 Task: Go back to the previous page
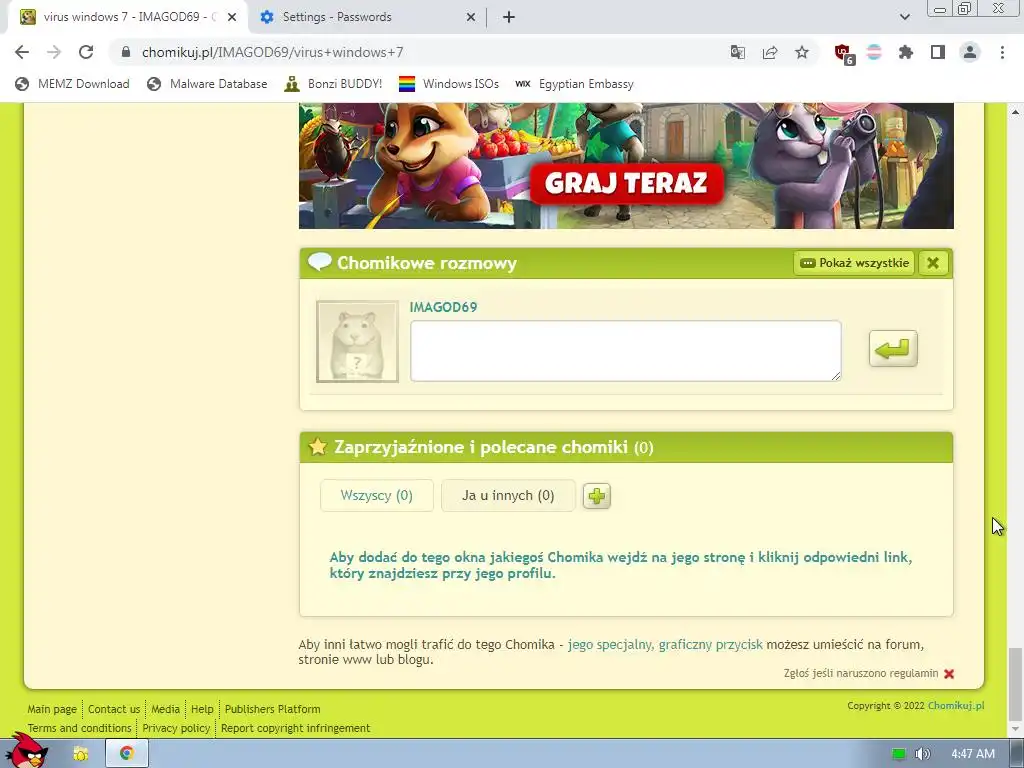coord(22,52)
